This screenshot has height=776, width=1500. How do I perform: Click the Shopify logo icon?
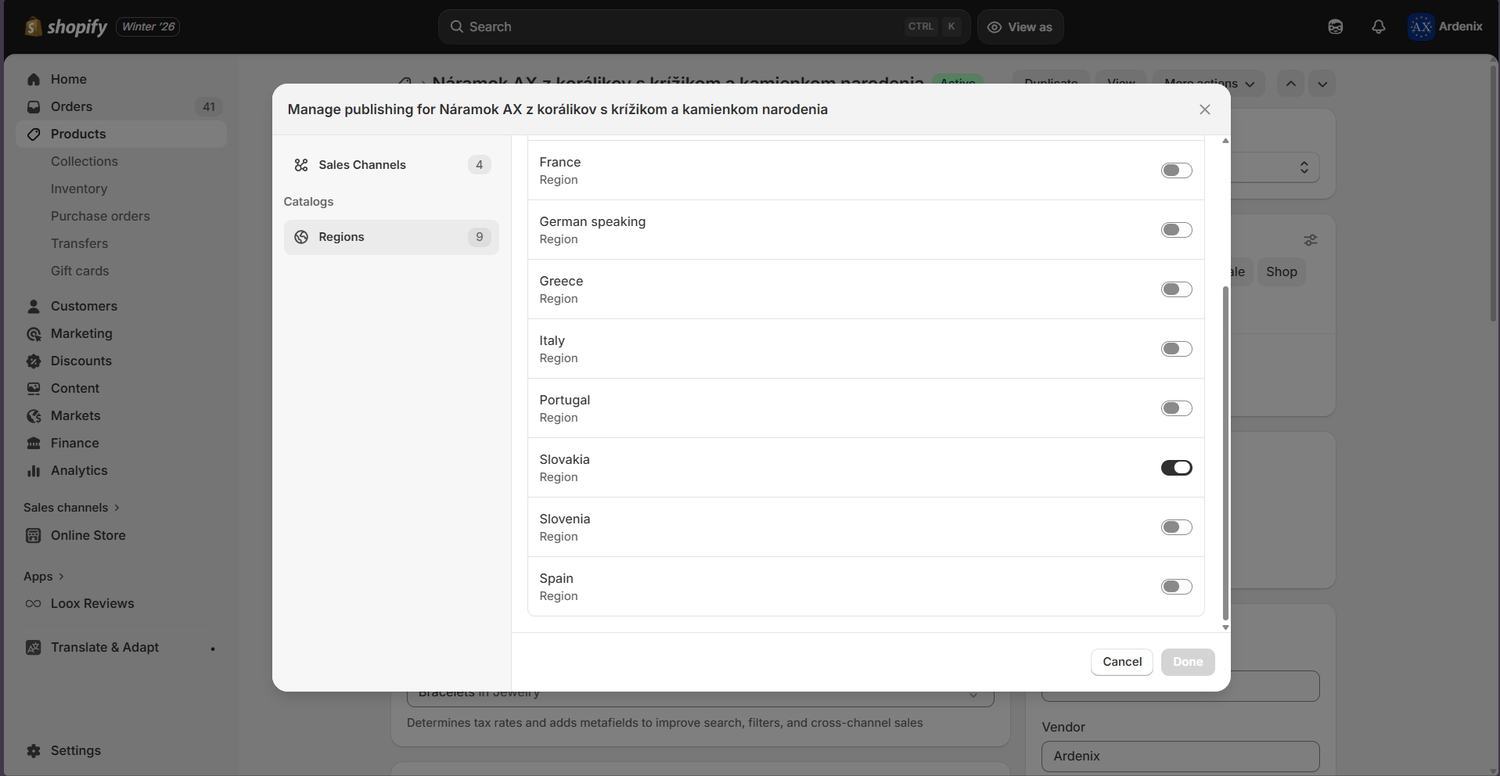point(33,27)
